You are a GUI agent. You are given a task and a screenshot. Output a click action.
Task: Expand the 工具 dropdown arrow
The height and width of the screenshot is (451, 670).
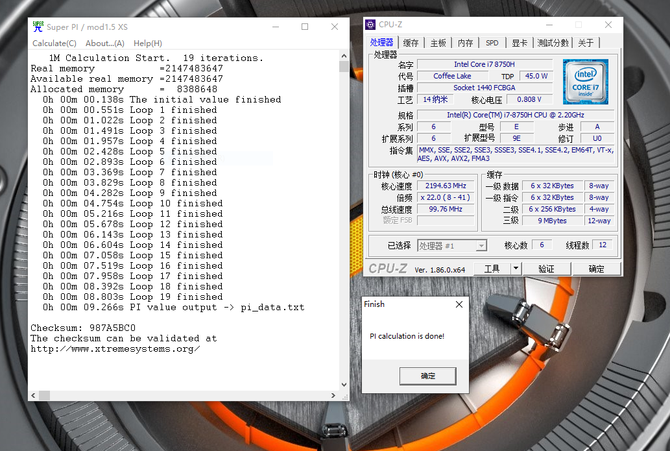(x=517, y=269)
